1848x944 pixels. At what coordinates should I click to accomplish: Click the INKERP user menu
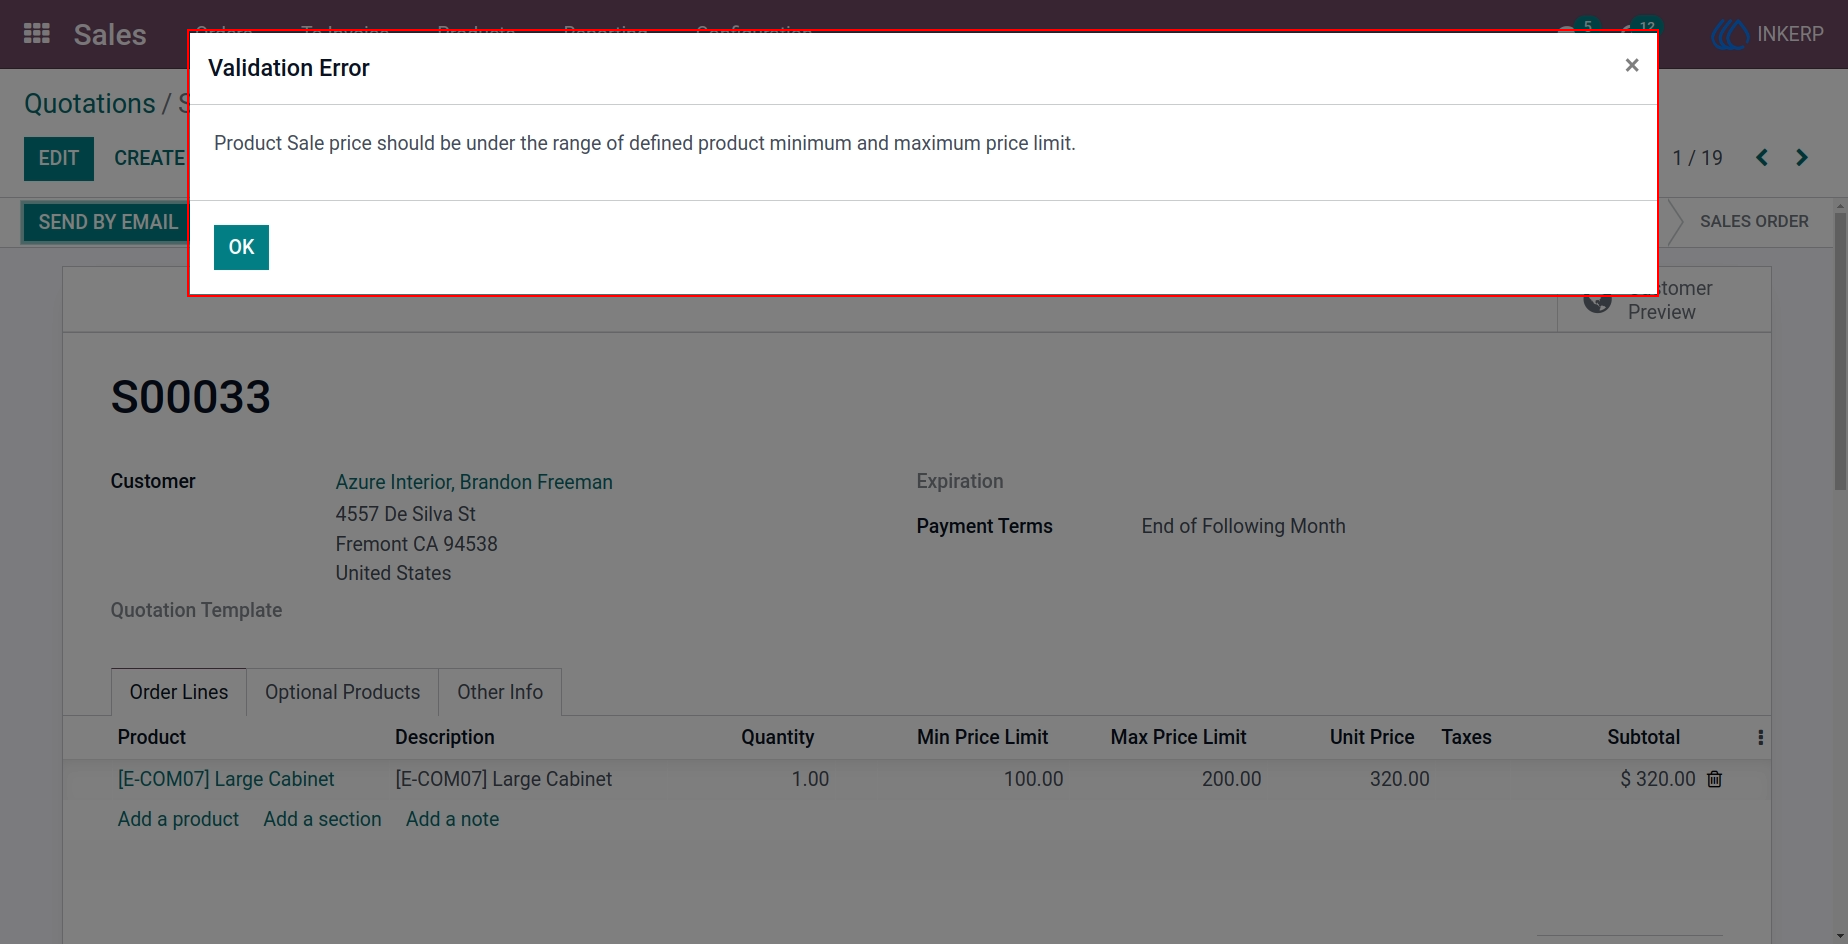coord(1767,34)
